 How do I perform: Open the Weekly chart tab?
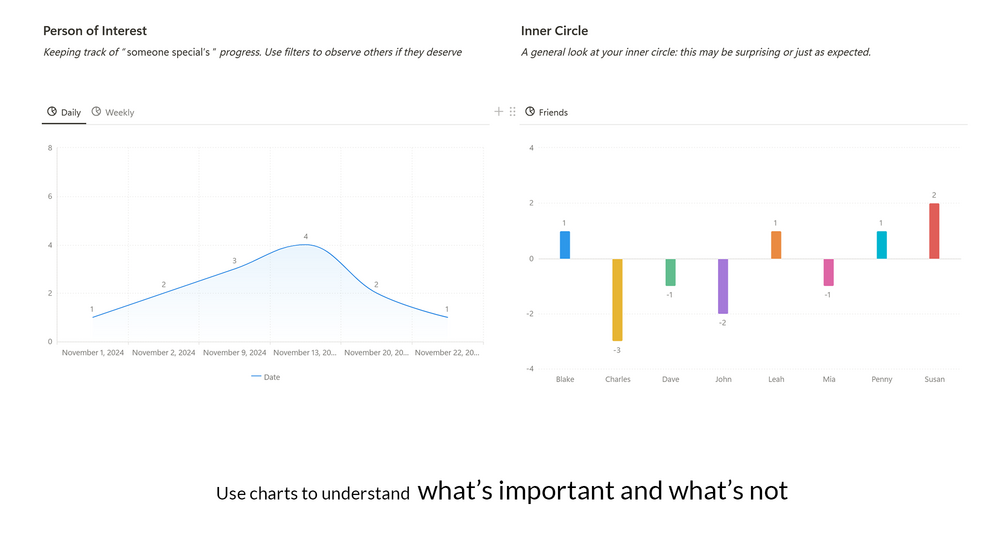pos(113,113)
